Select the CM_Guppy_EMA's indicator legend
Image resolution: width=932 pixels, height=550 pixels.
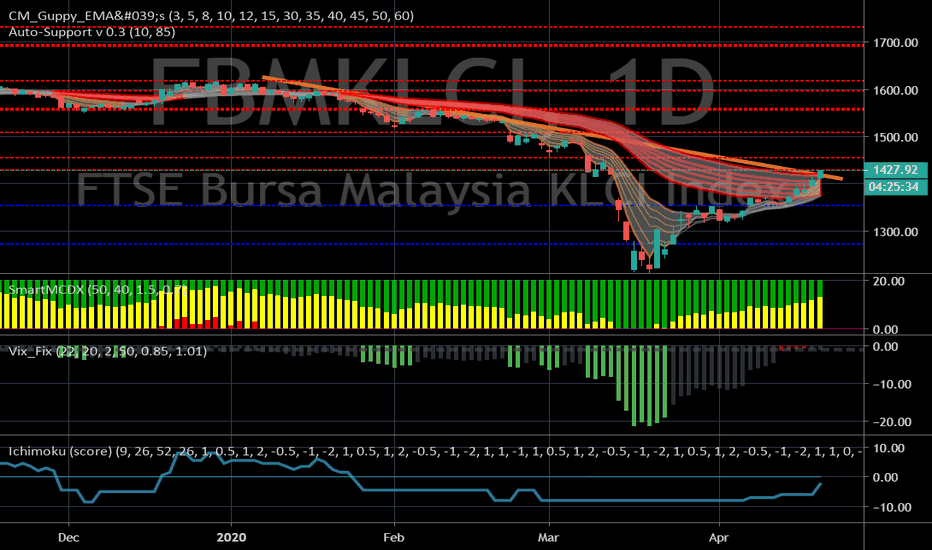click(x=211, y=15)
